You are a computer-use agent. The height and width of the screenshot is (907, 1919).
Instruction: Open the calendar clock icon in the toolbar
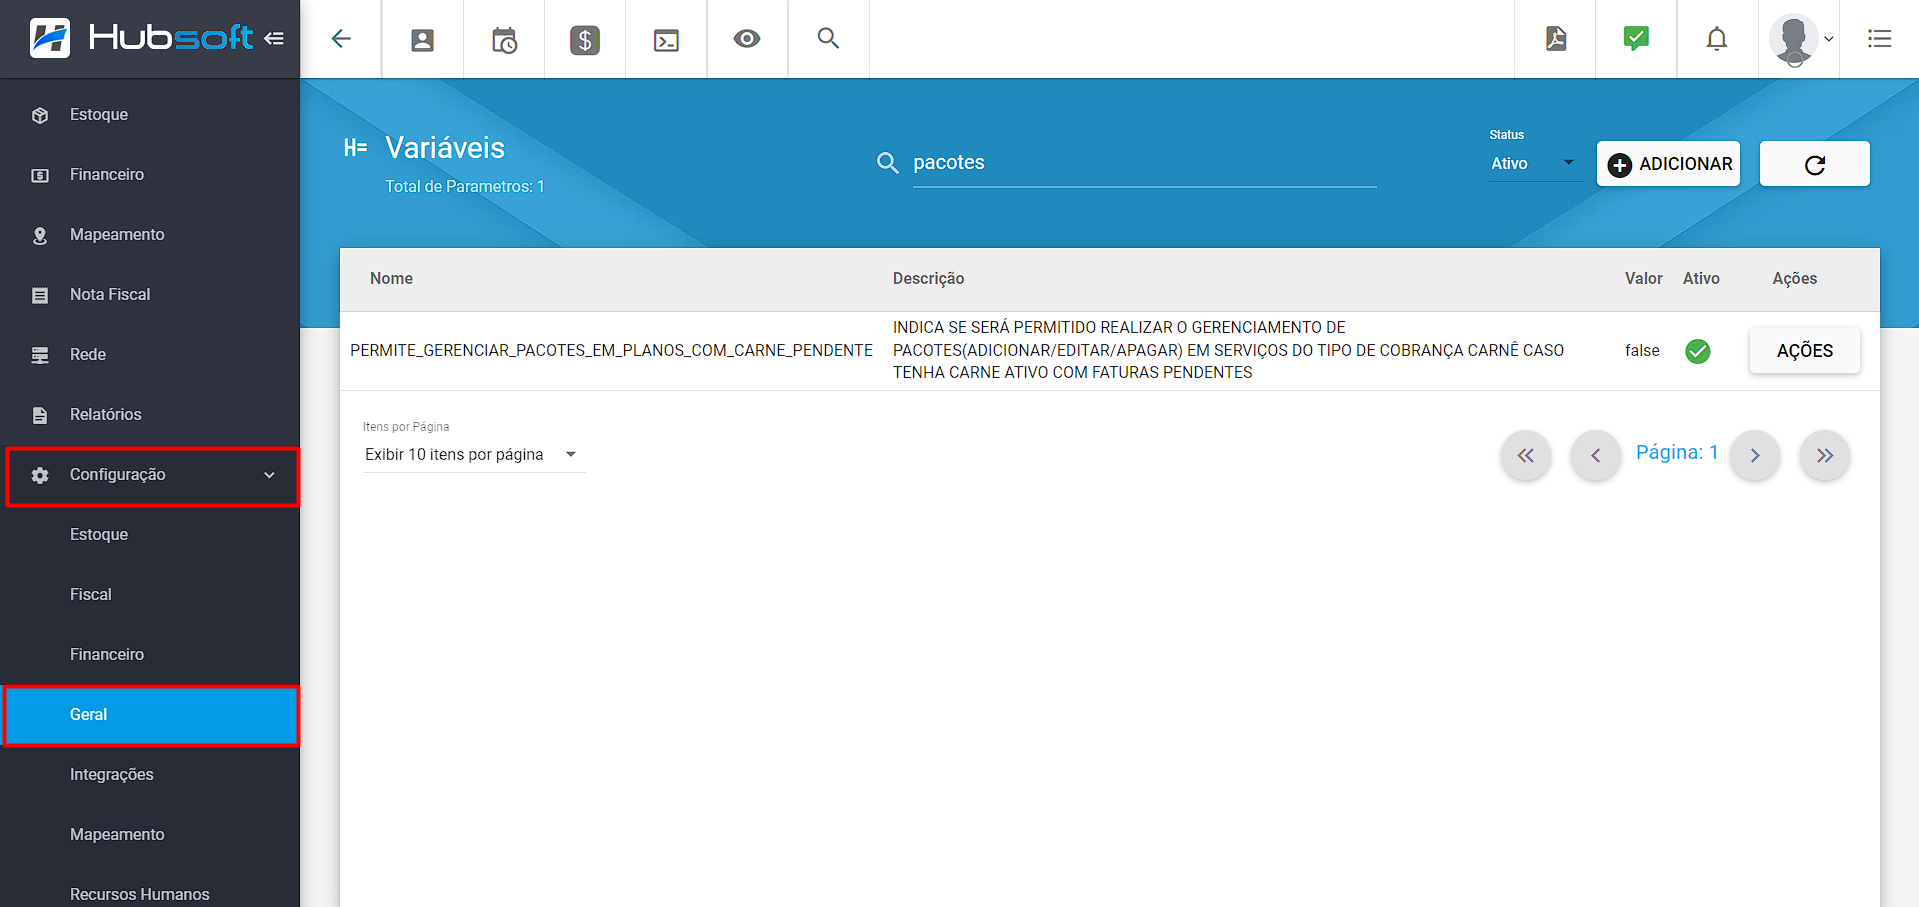pyautogui.click(x=504, y=40)
